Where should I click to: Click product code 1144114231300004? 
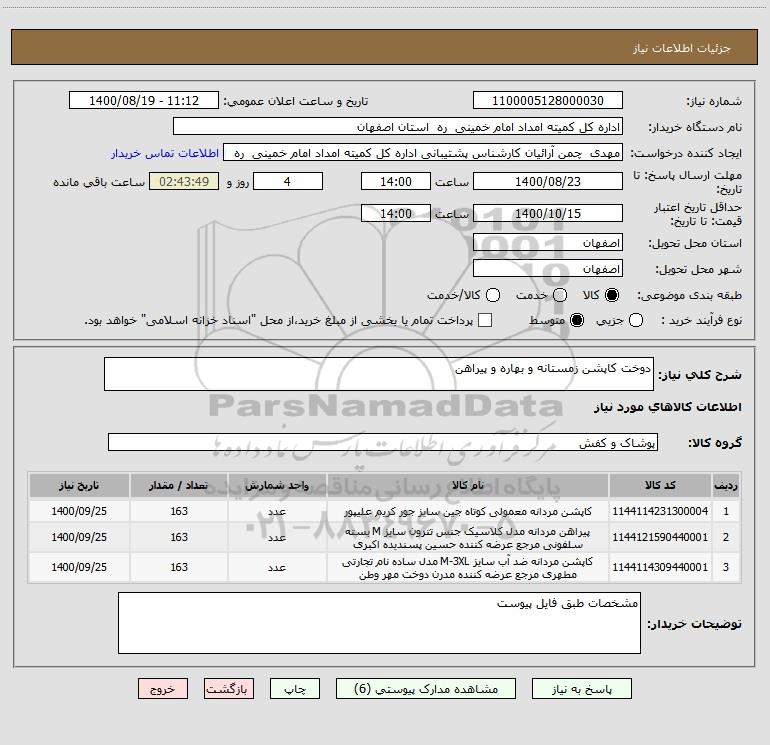[x=660, y=511]
